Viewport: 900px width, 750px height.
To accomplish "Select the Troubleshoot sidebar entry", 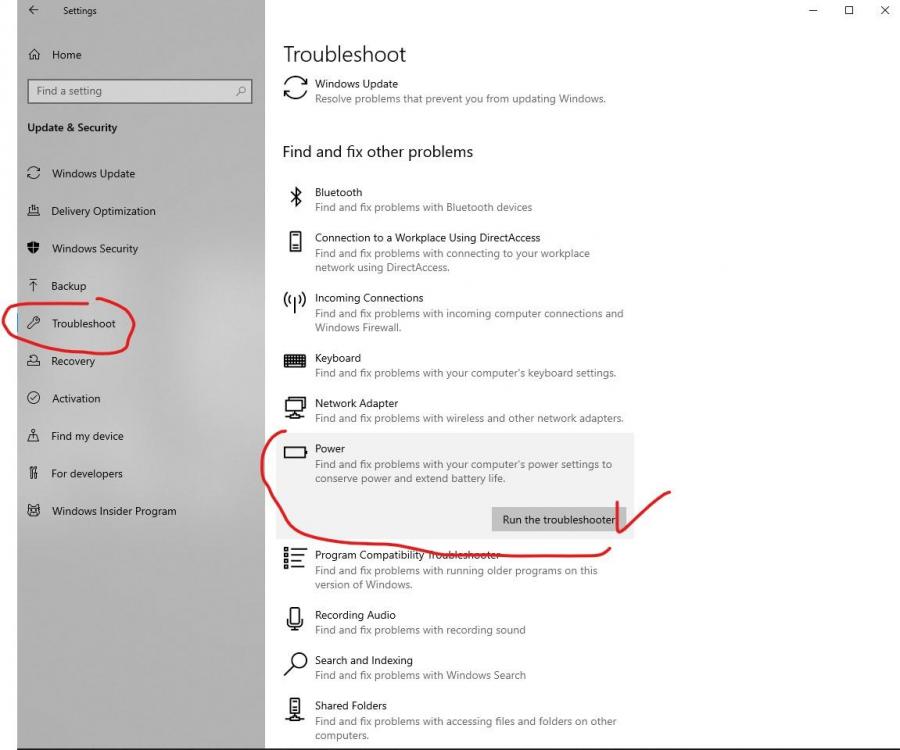I will tap(84, 324).
